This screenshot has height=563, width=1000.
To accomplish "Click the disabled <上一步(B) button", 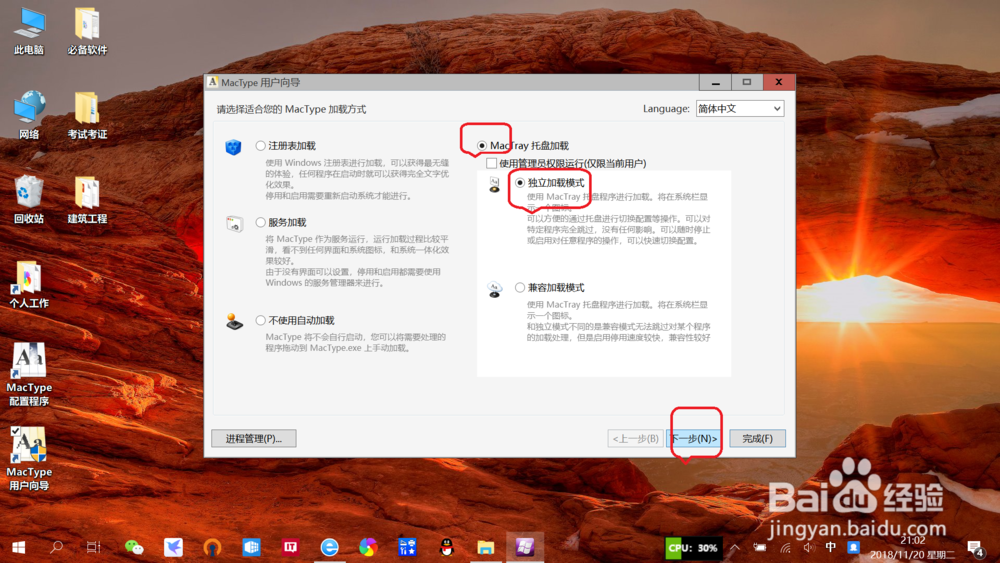I will (635, 438).
